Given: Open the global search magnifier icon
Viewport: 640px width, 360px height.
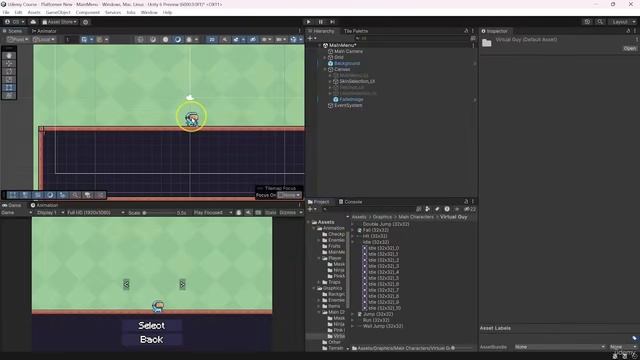Looking at the screenshot, I should [x=600, y=22].
